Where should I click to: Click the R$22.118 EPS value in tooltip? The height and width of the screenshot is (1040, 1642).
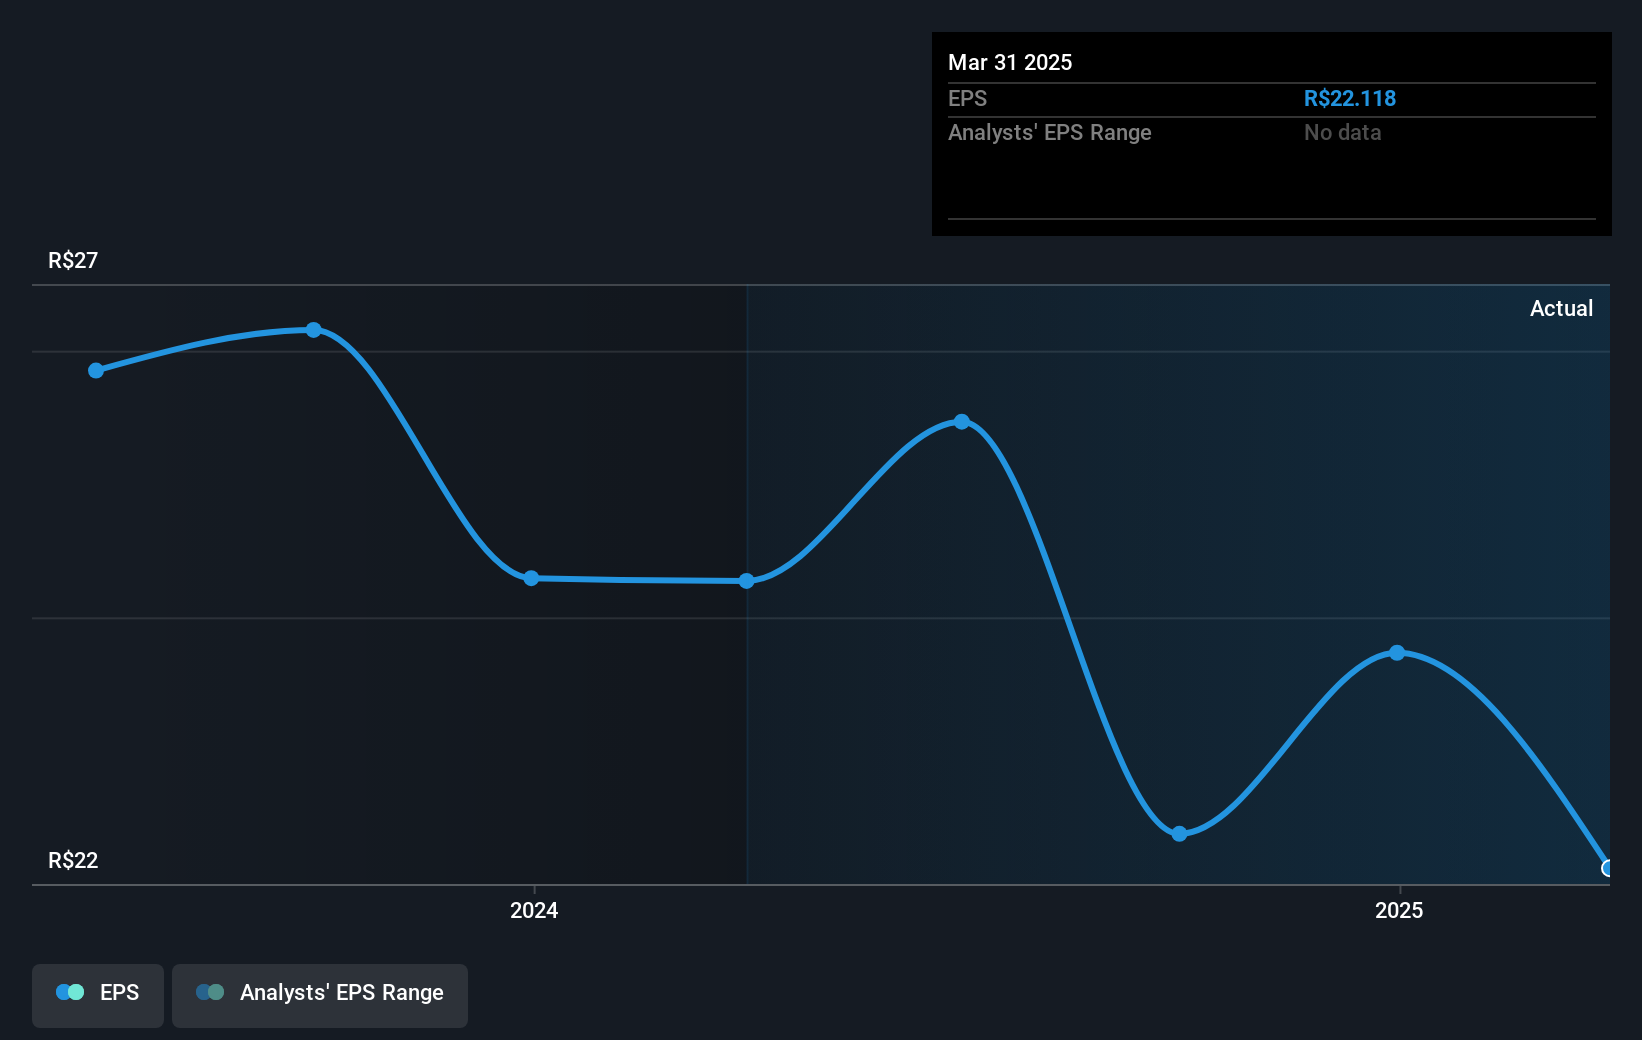click(x=1350, y=99)
